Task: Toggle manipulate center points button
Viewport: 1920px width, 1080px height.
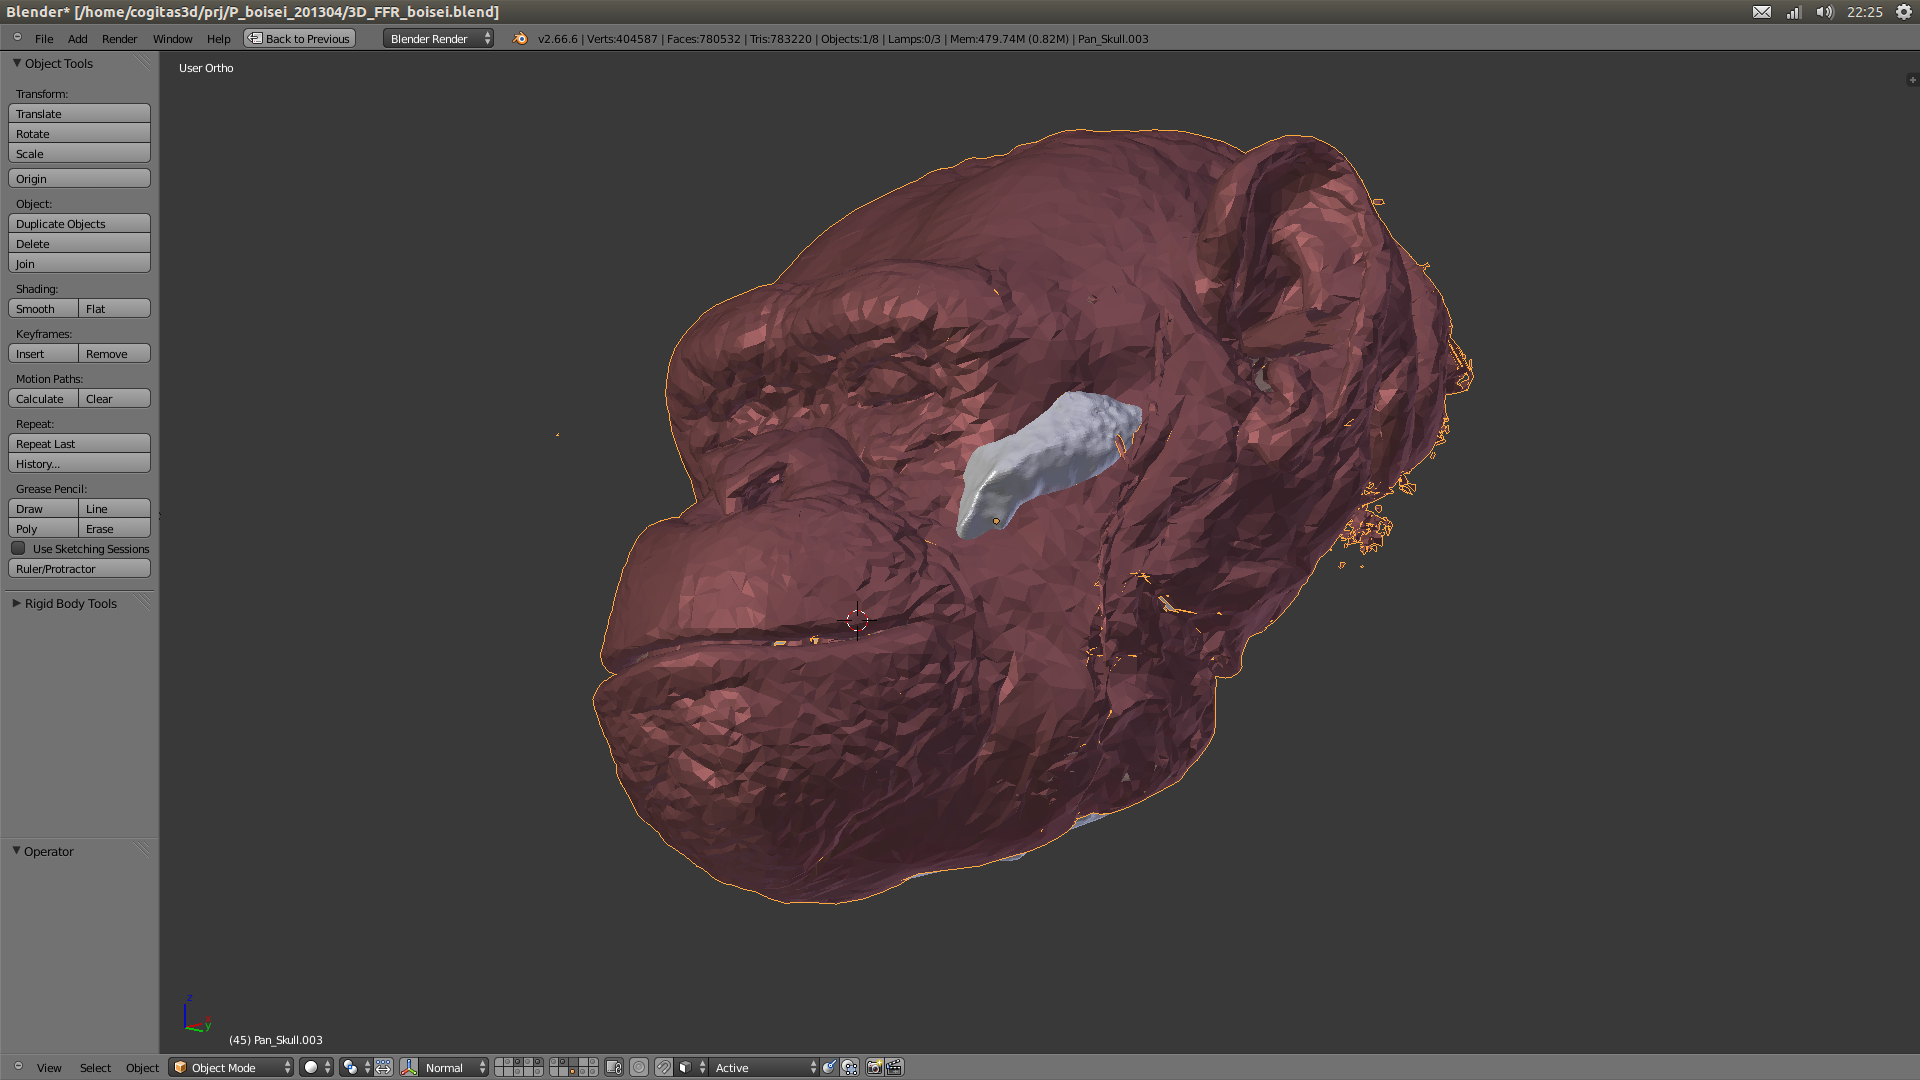Action: 383,1067
